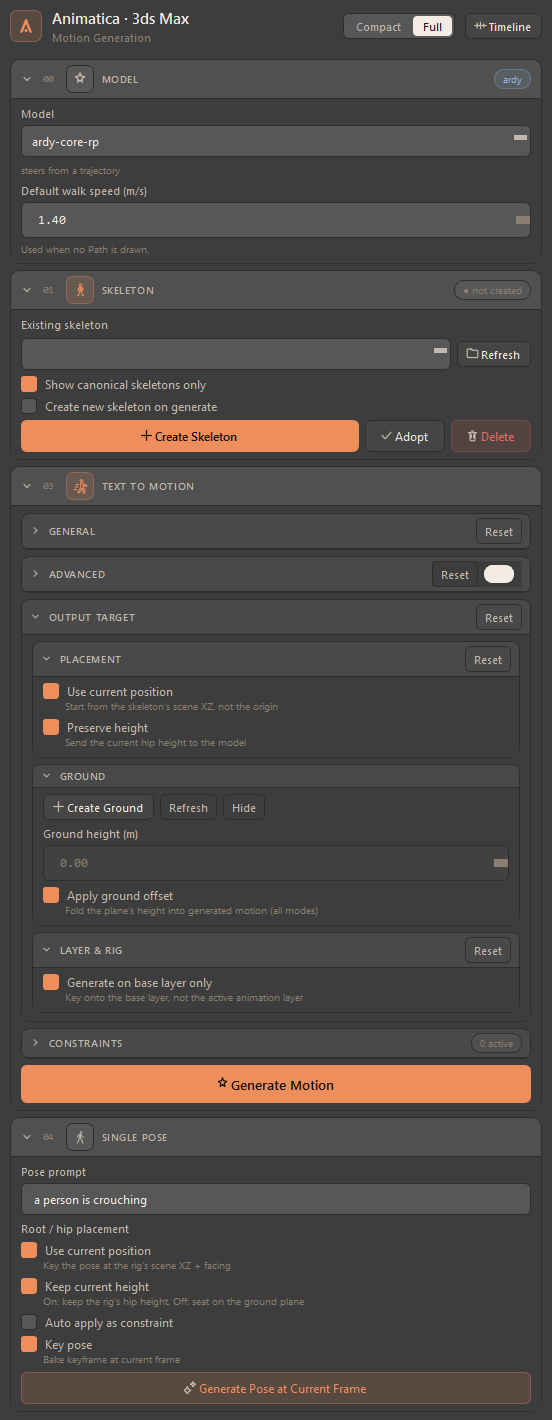This screenshot has width=552, height=1420.
Task: Open the Timeline panel
Action: click(x=503, y=27)
